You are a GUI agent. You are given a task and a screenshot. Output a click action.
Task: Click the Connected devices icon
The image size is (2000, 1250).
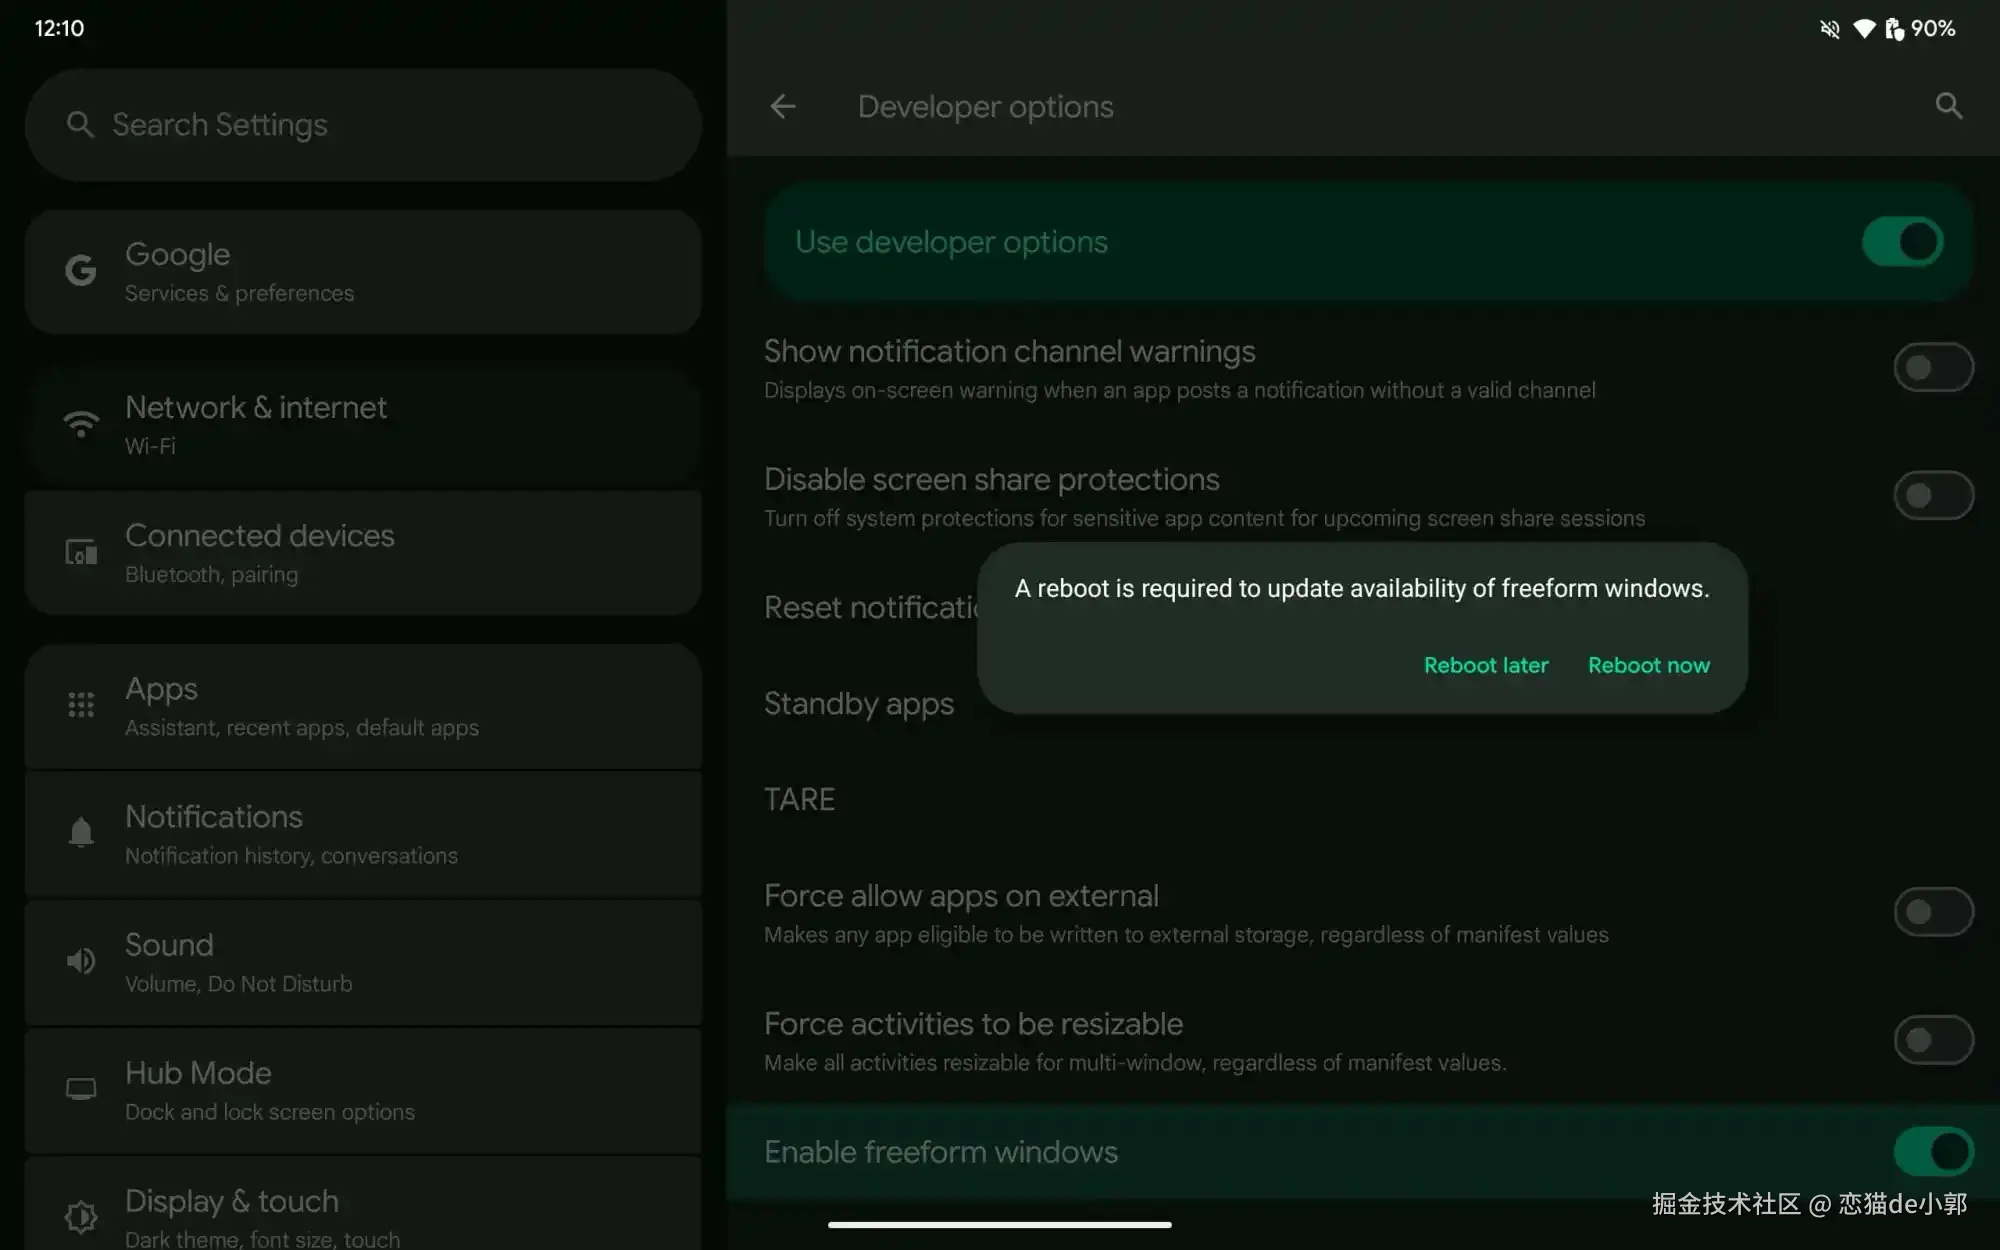(x=81, y=552)
